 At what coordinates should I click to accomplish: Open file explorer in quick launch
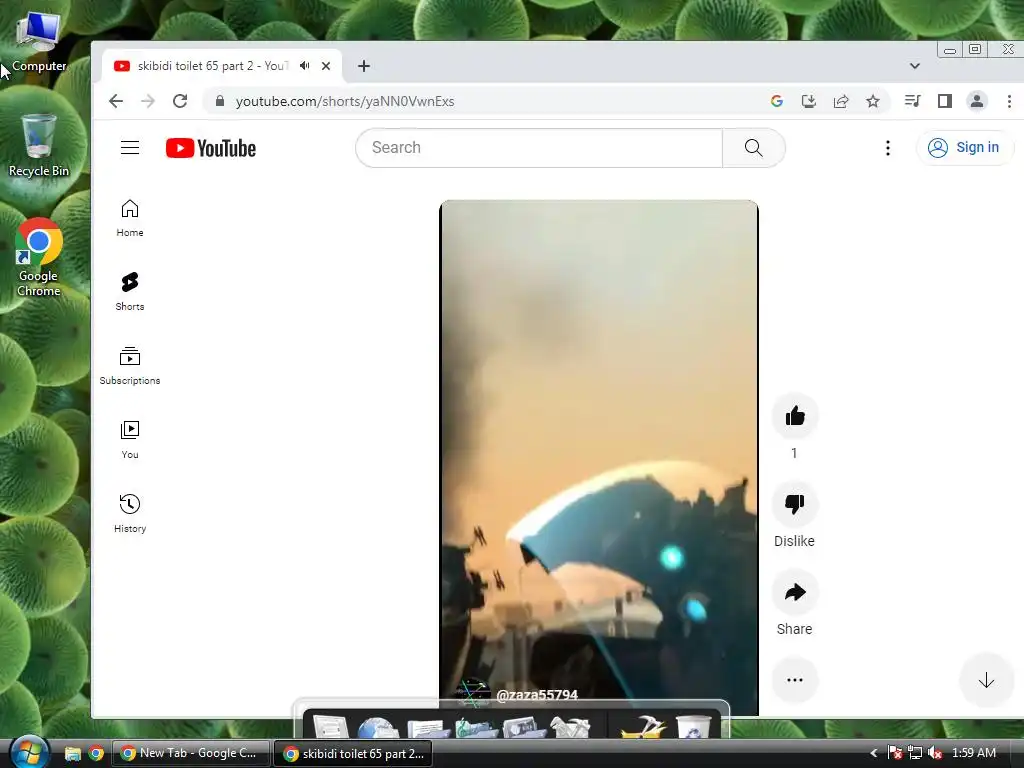(x=72, y=754)
